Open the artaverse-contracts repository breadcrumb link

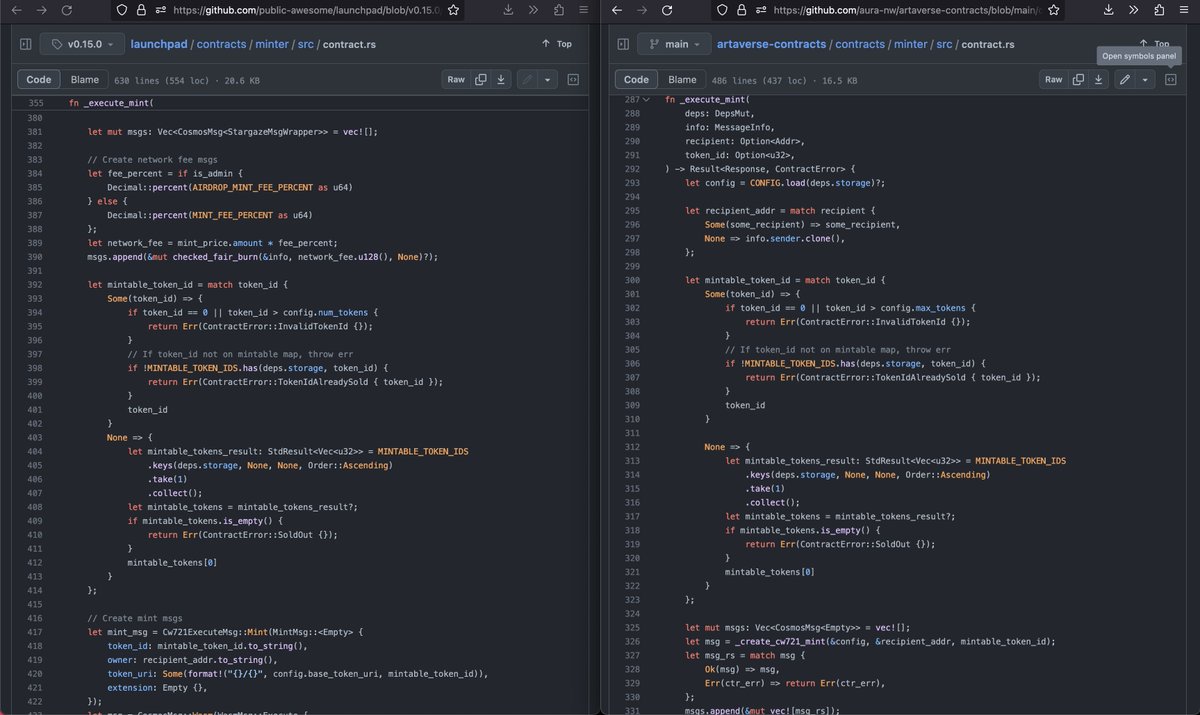coord(771,44)
